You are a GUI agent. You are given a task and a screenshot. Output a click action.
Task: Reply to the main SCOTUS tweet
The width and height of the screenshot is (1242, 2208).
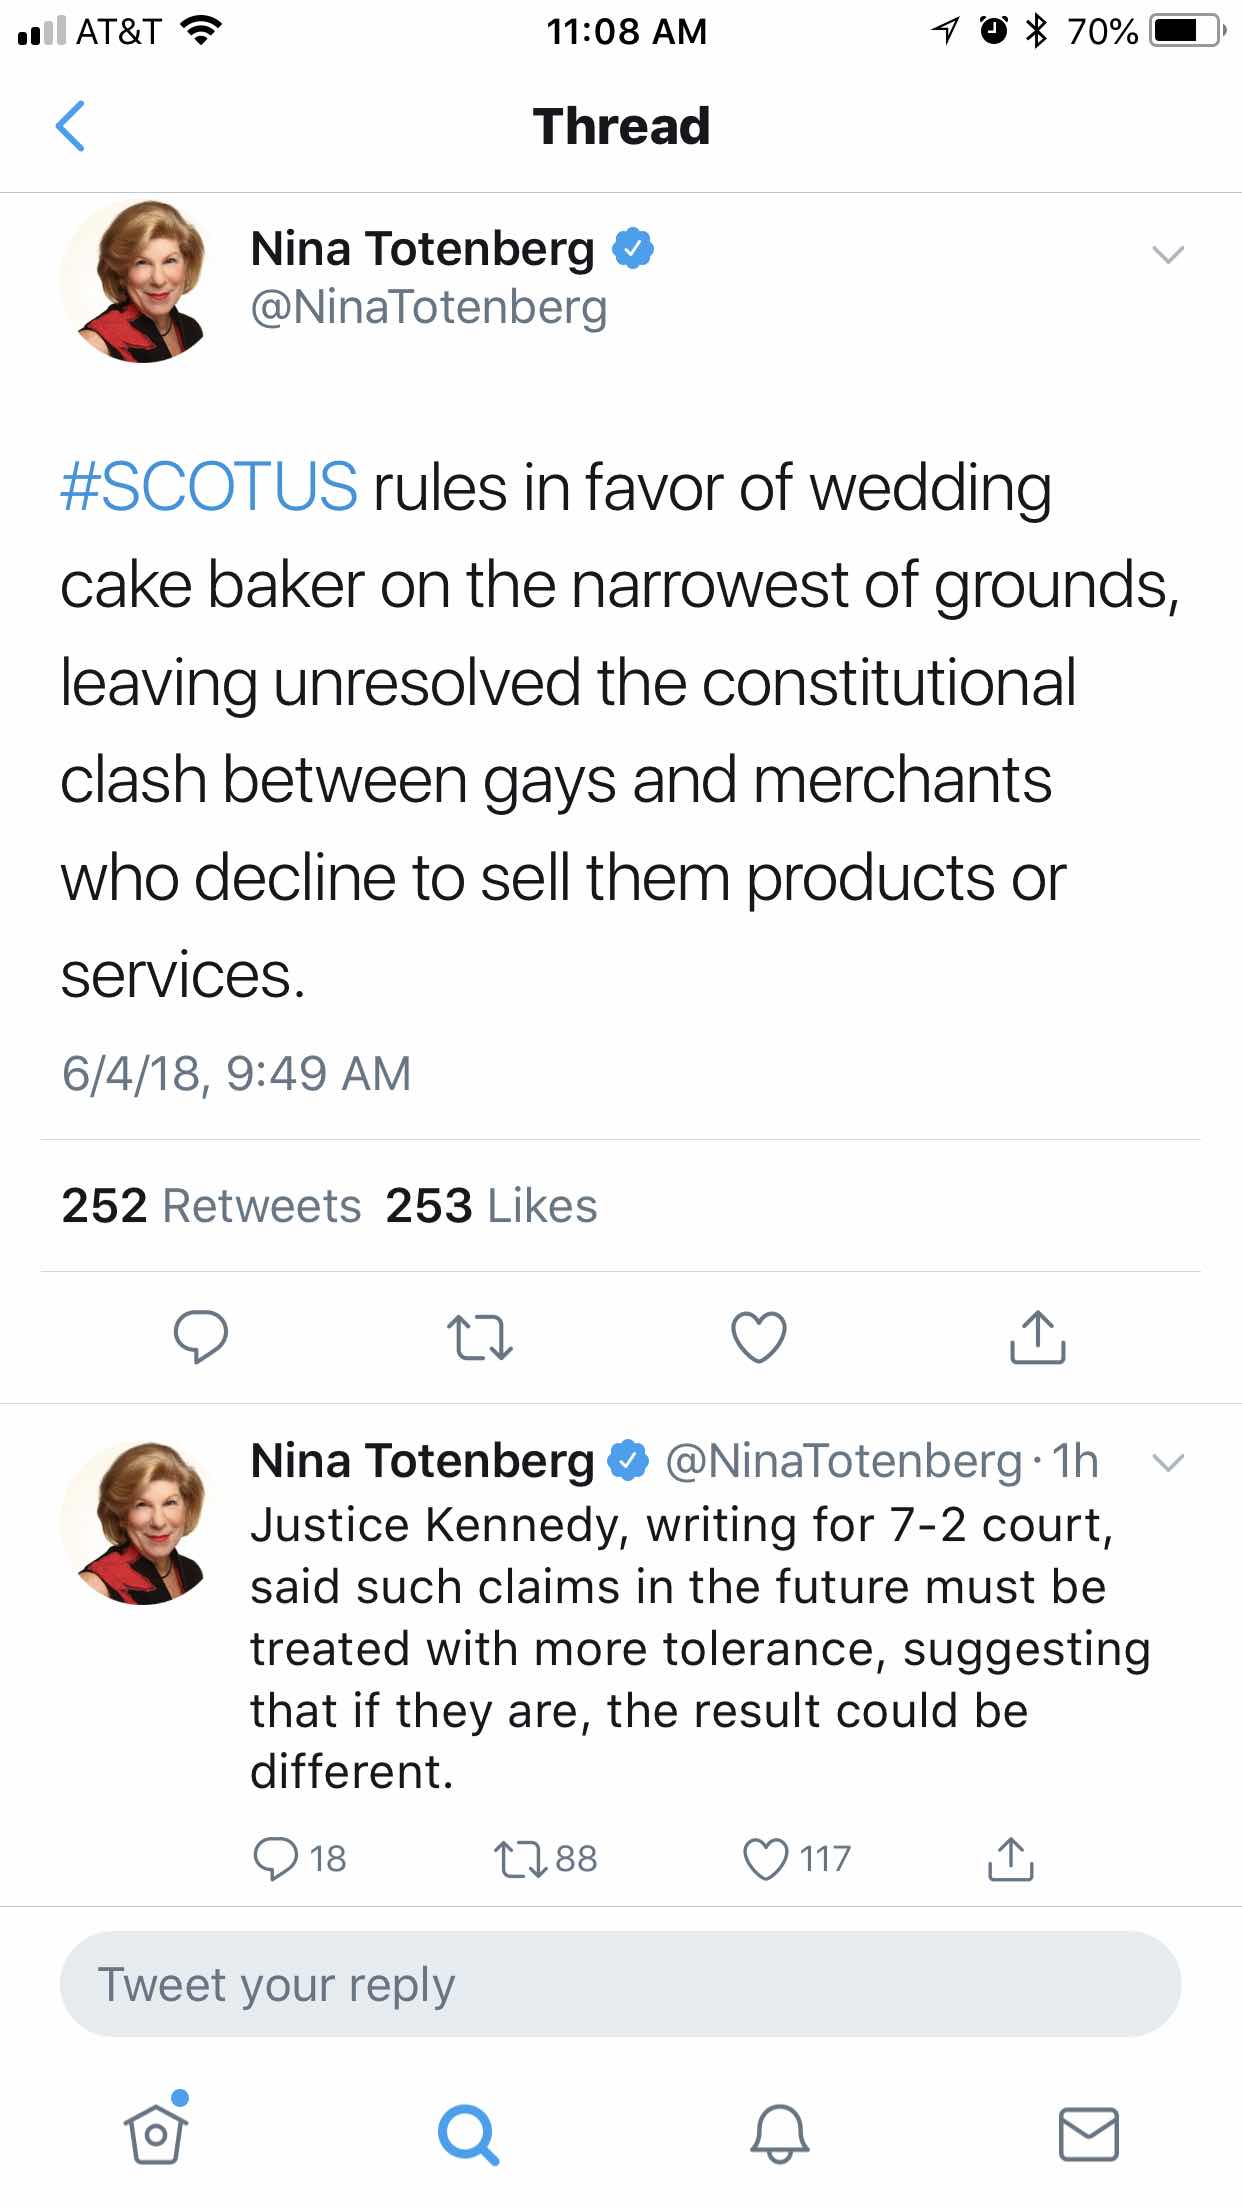click(201, 1337)
